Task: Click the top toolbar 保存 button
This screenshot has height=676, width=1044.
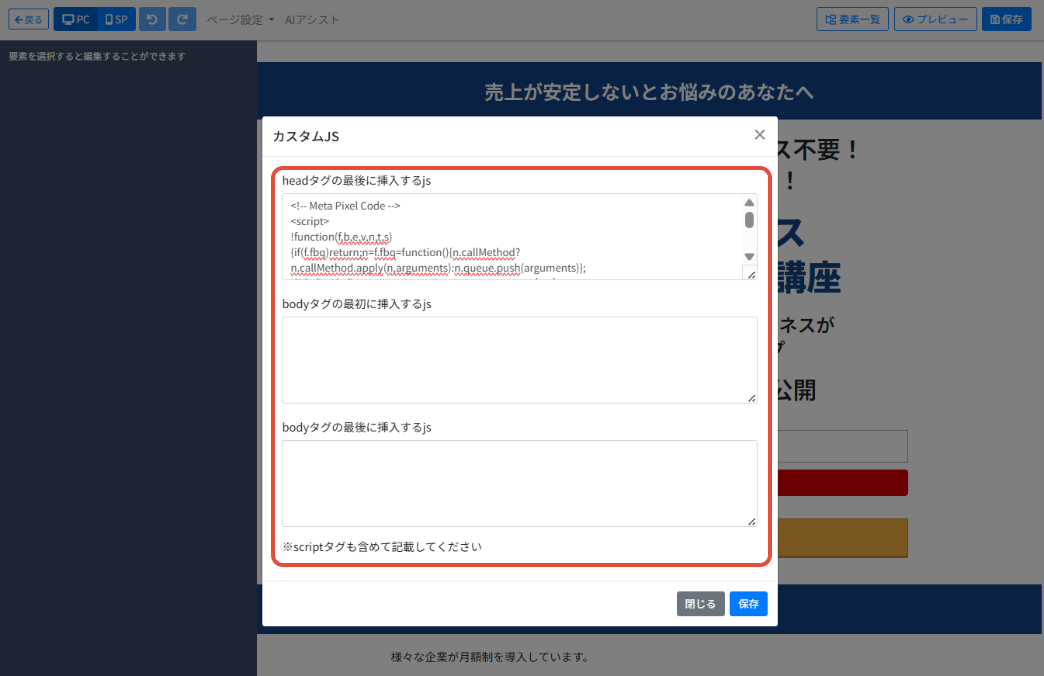Action: [x=1006, y=19]
